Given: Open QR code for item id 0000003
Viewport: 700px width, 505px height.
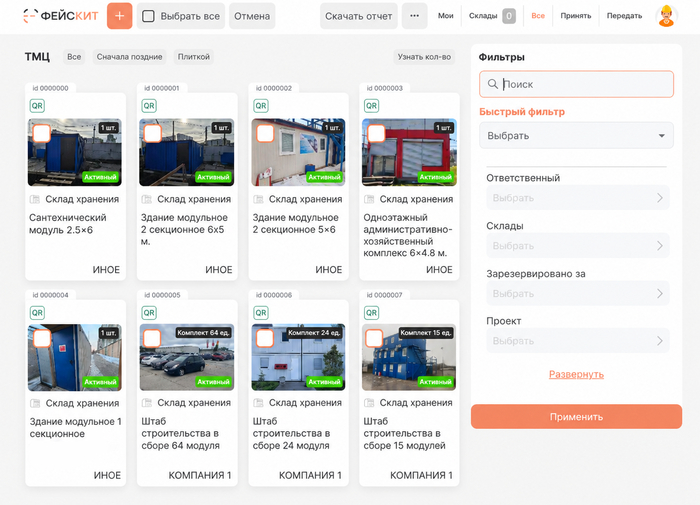Looking at the screenshot, I should (x=371, y=106).
